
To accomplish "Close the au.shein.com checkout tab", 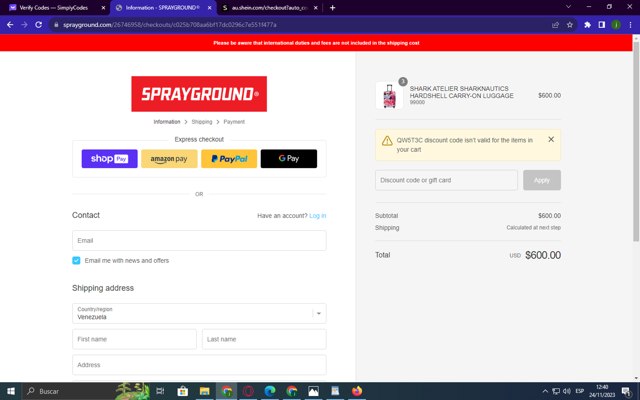I will tap(316, 8).
